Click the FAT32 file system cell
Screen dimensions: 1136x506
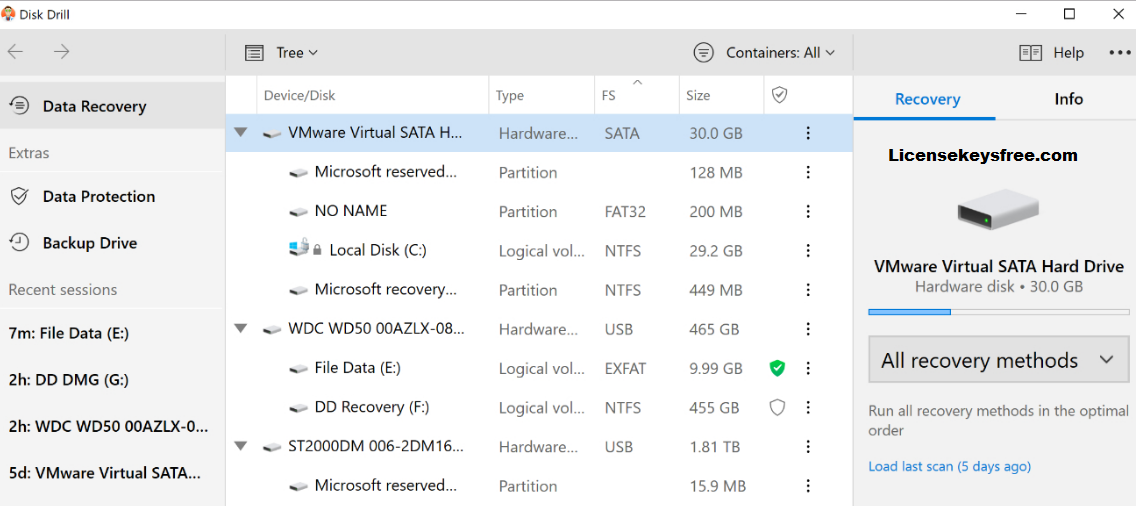tap(625, 212)
